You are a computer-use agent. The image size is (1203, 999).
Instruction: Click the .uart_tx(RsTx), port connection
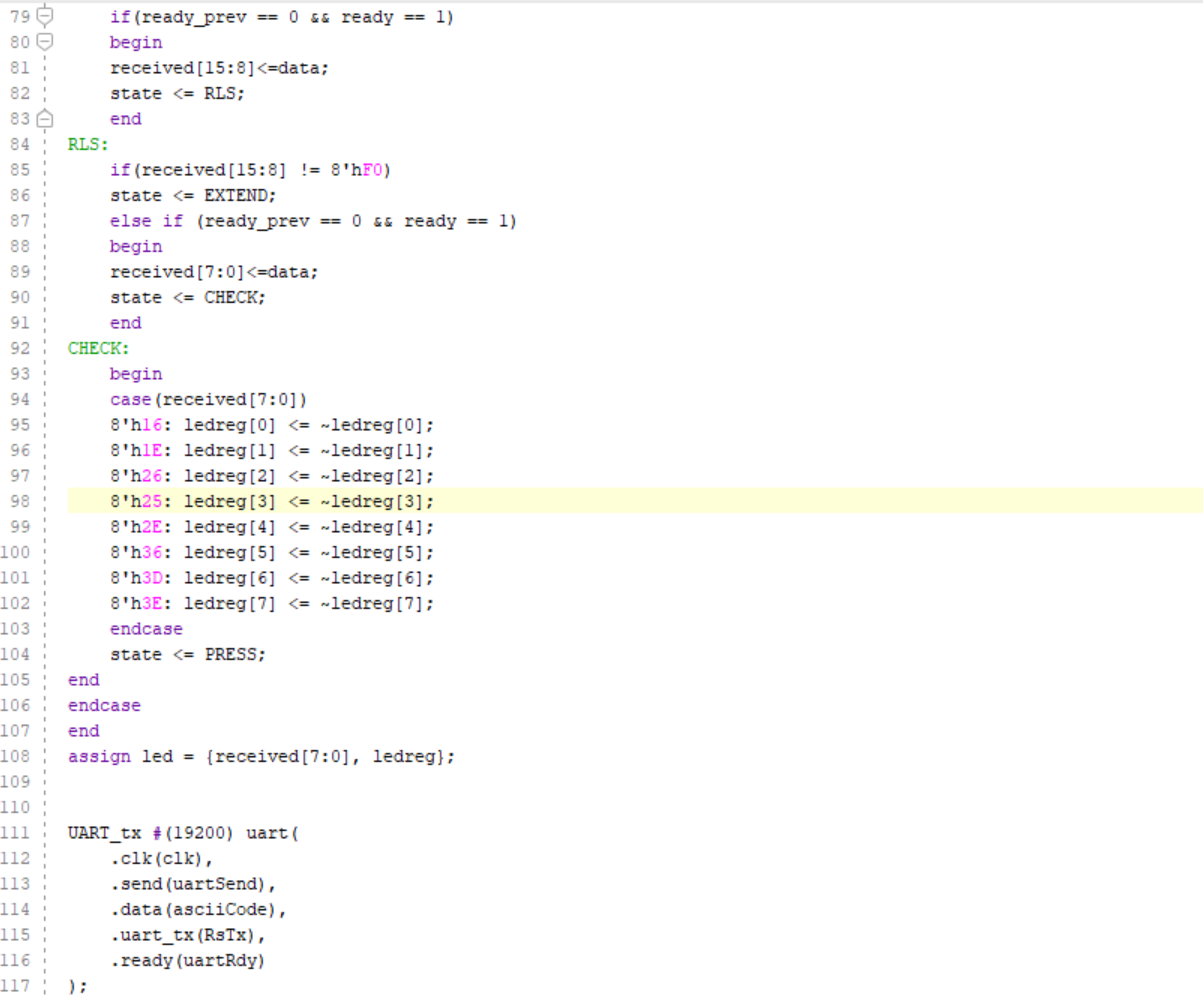(x=188, y=934)
